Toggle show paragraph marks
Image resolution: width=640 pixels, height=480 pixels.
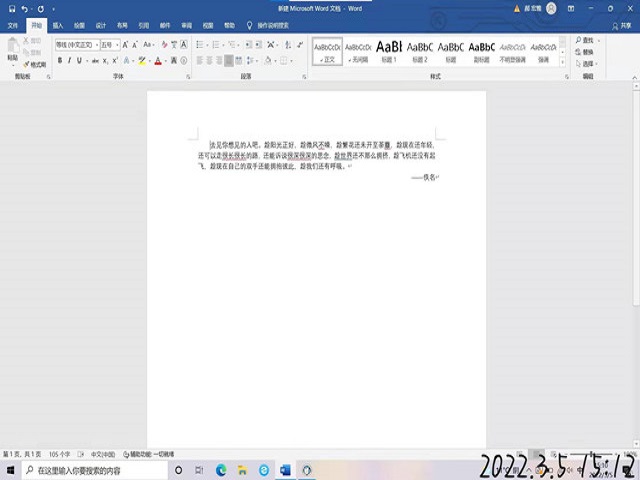(300, 44)
